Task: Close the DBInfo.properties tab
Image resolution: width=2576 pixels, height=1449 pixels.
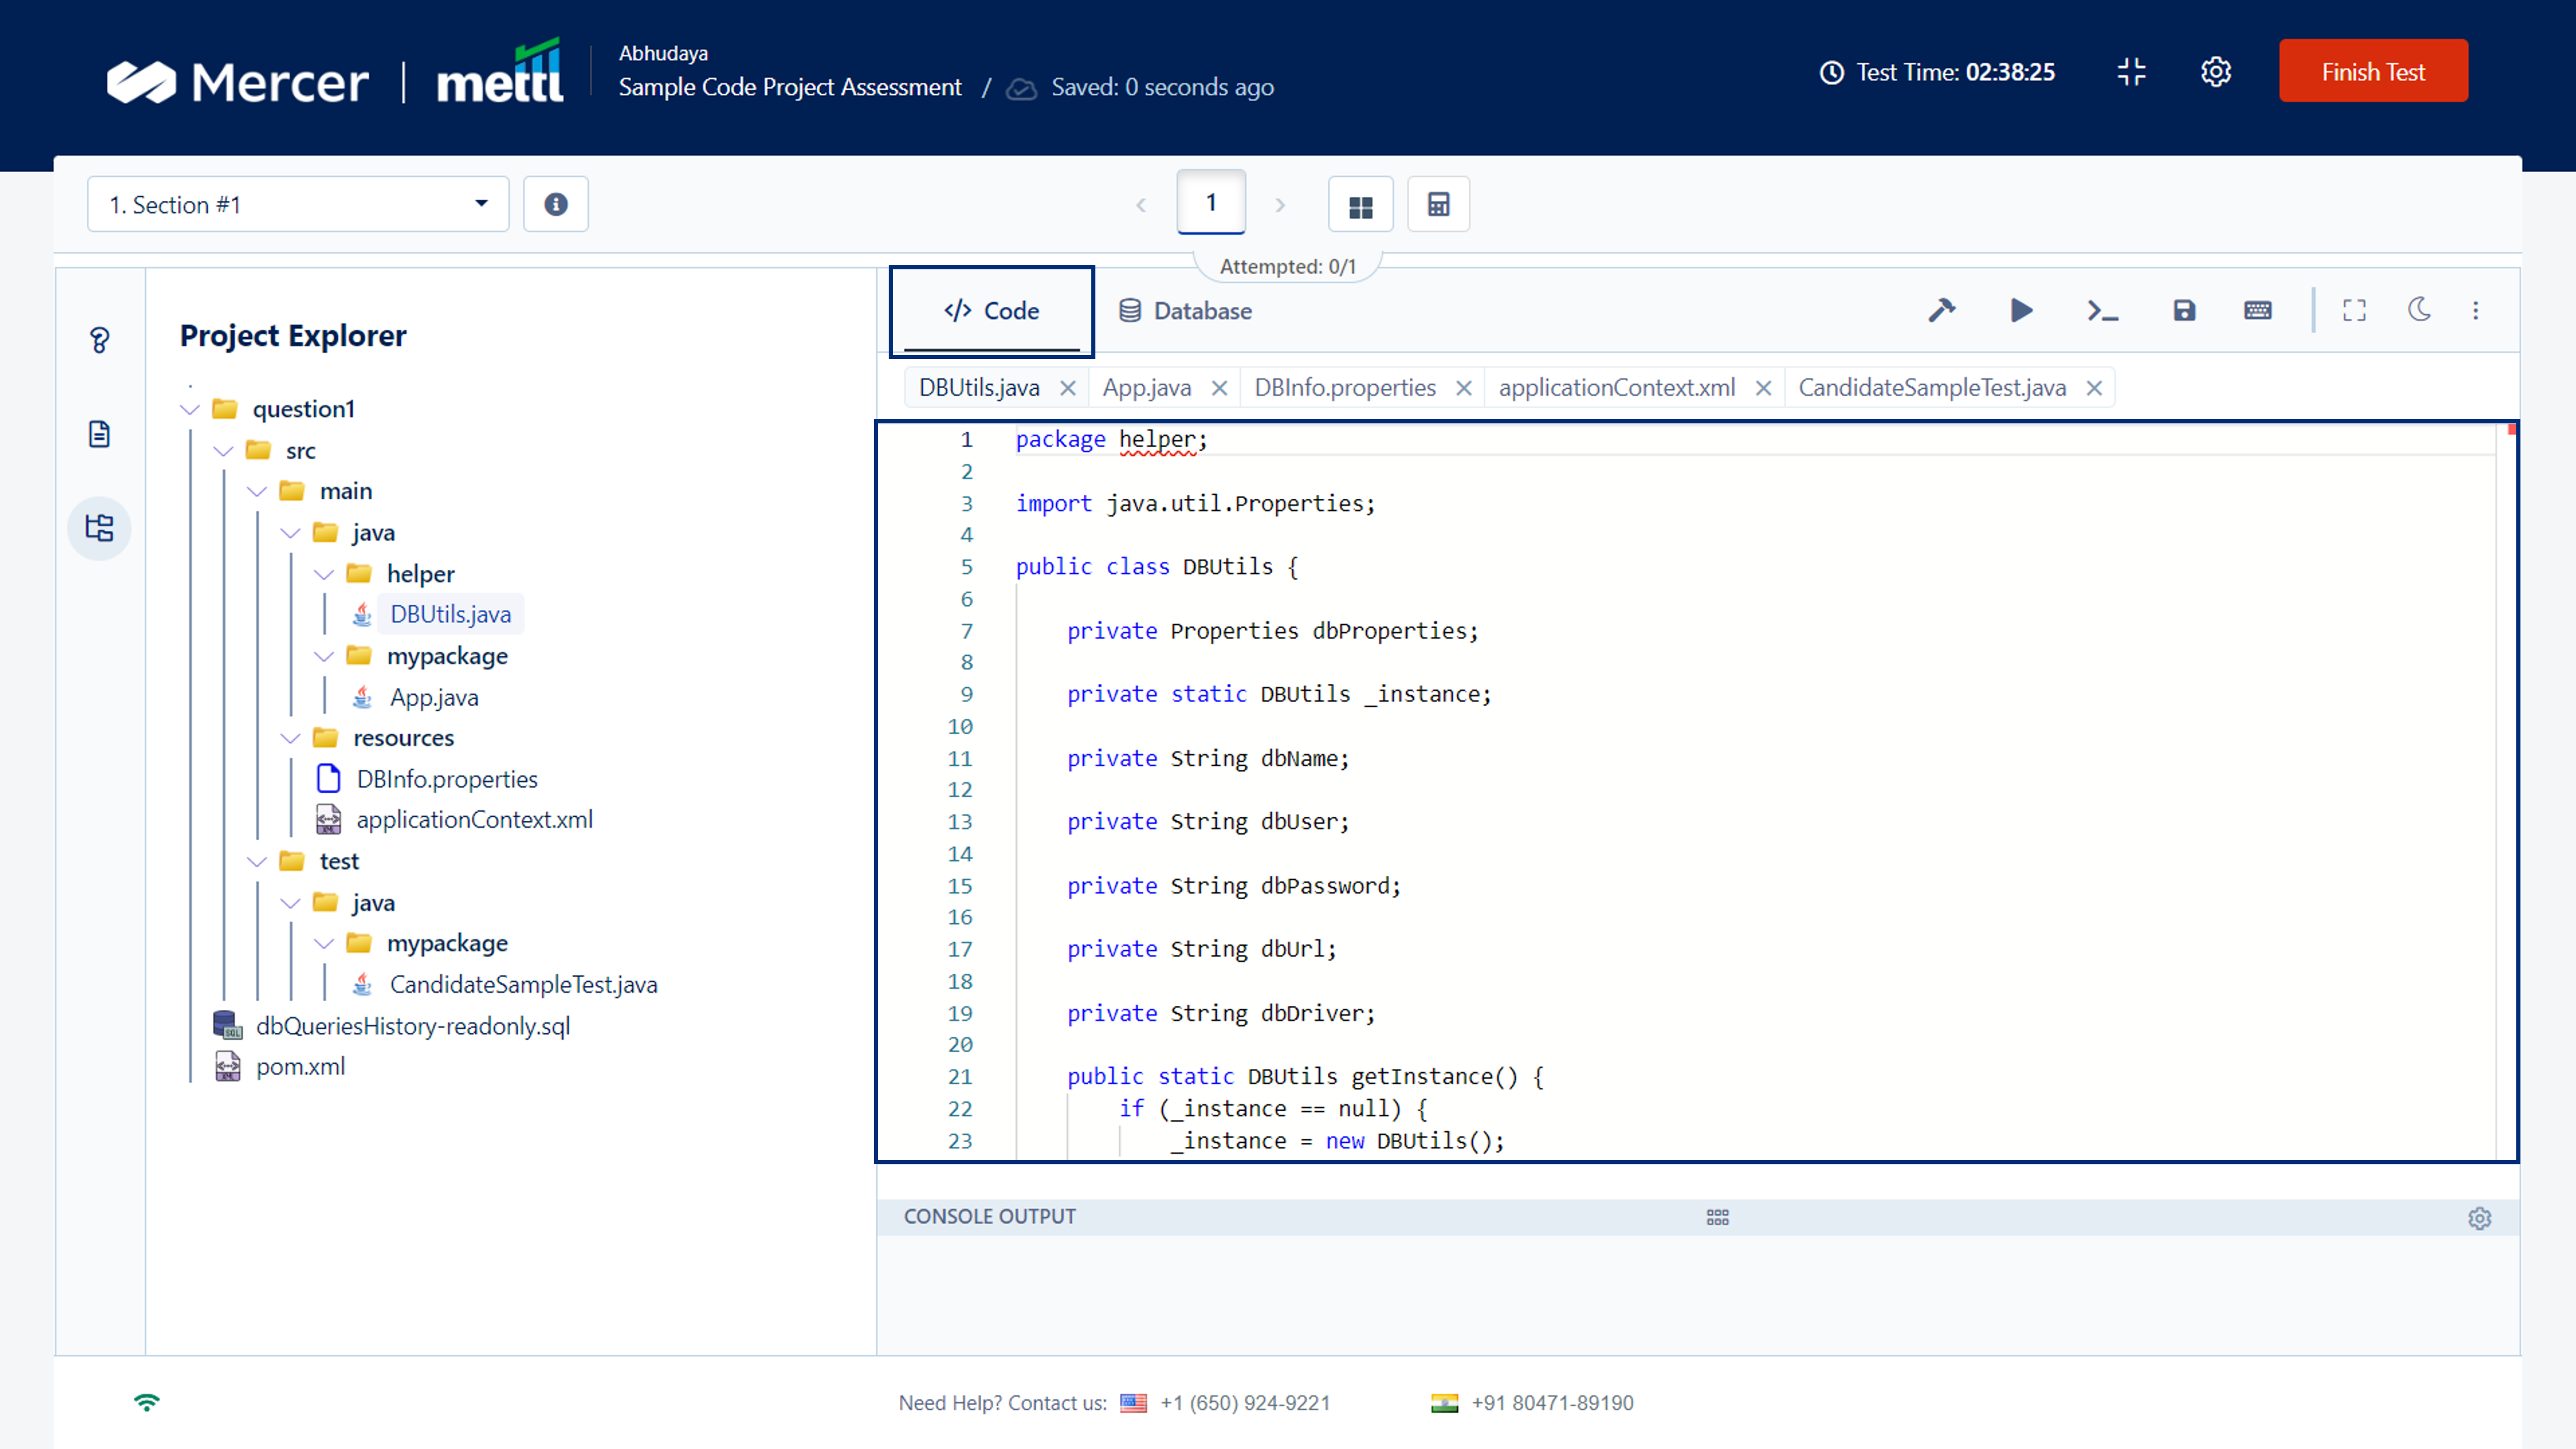Action: (x=1464, y=388)
